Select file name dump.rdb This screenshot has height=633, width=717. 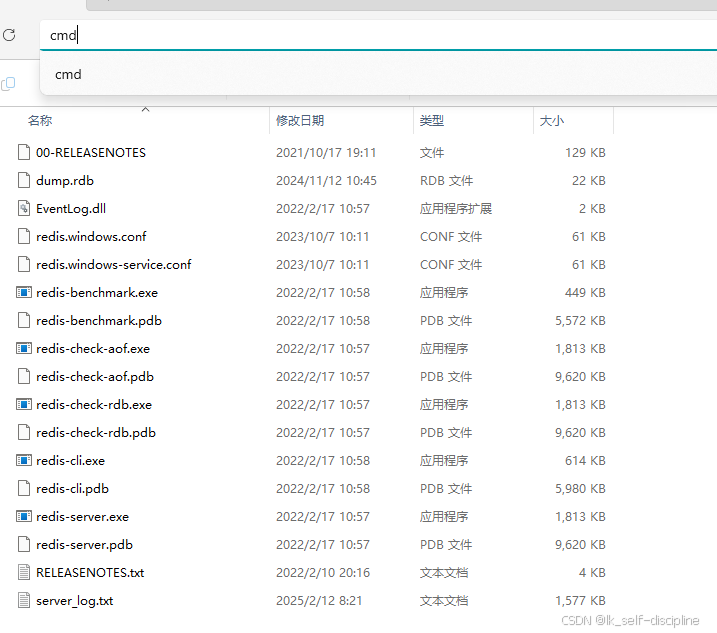65,181
